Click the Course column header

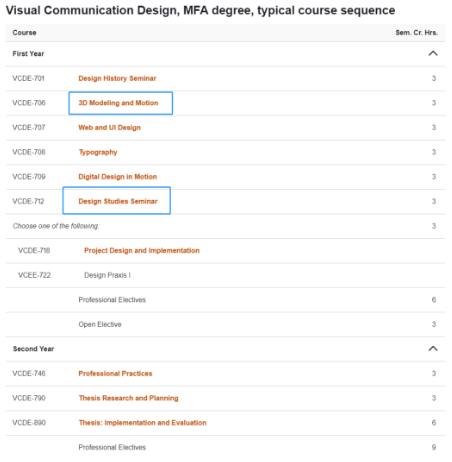pos(24,33)
